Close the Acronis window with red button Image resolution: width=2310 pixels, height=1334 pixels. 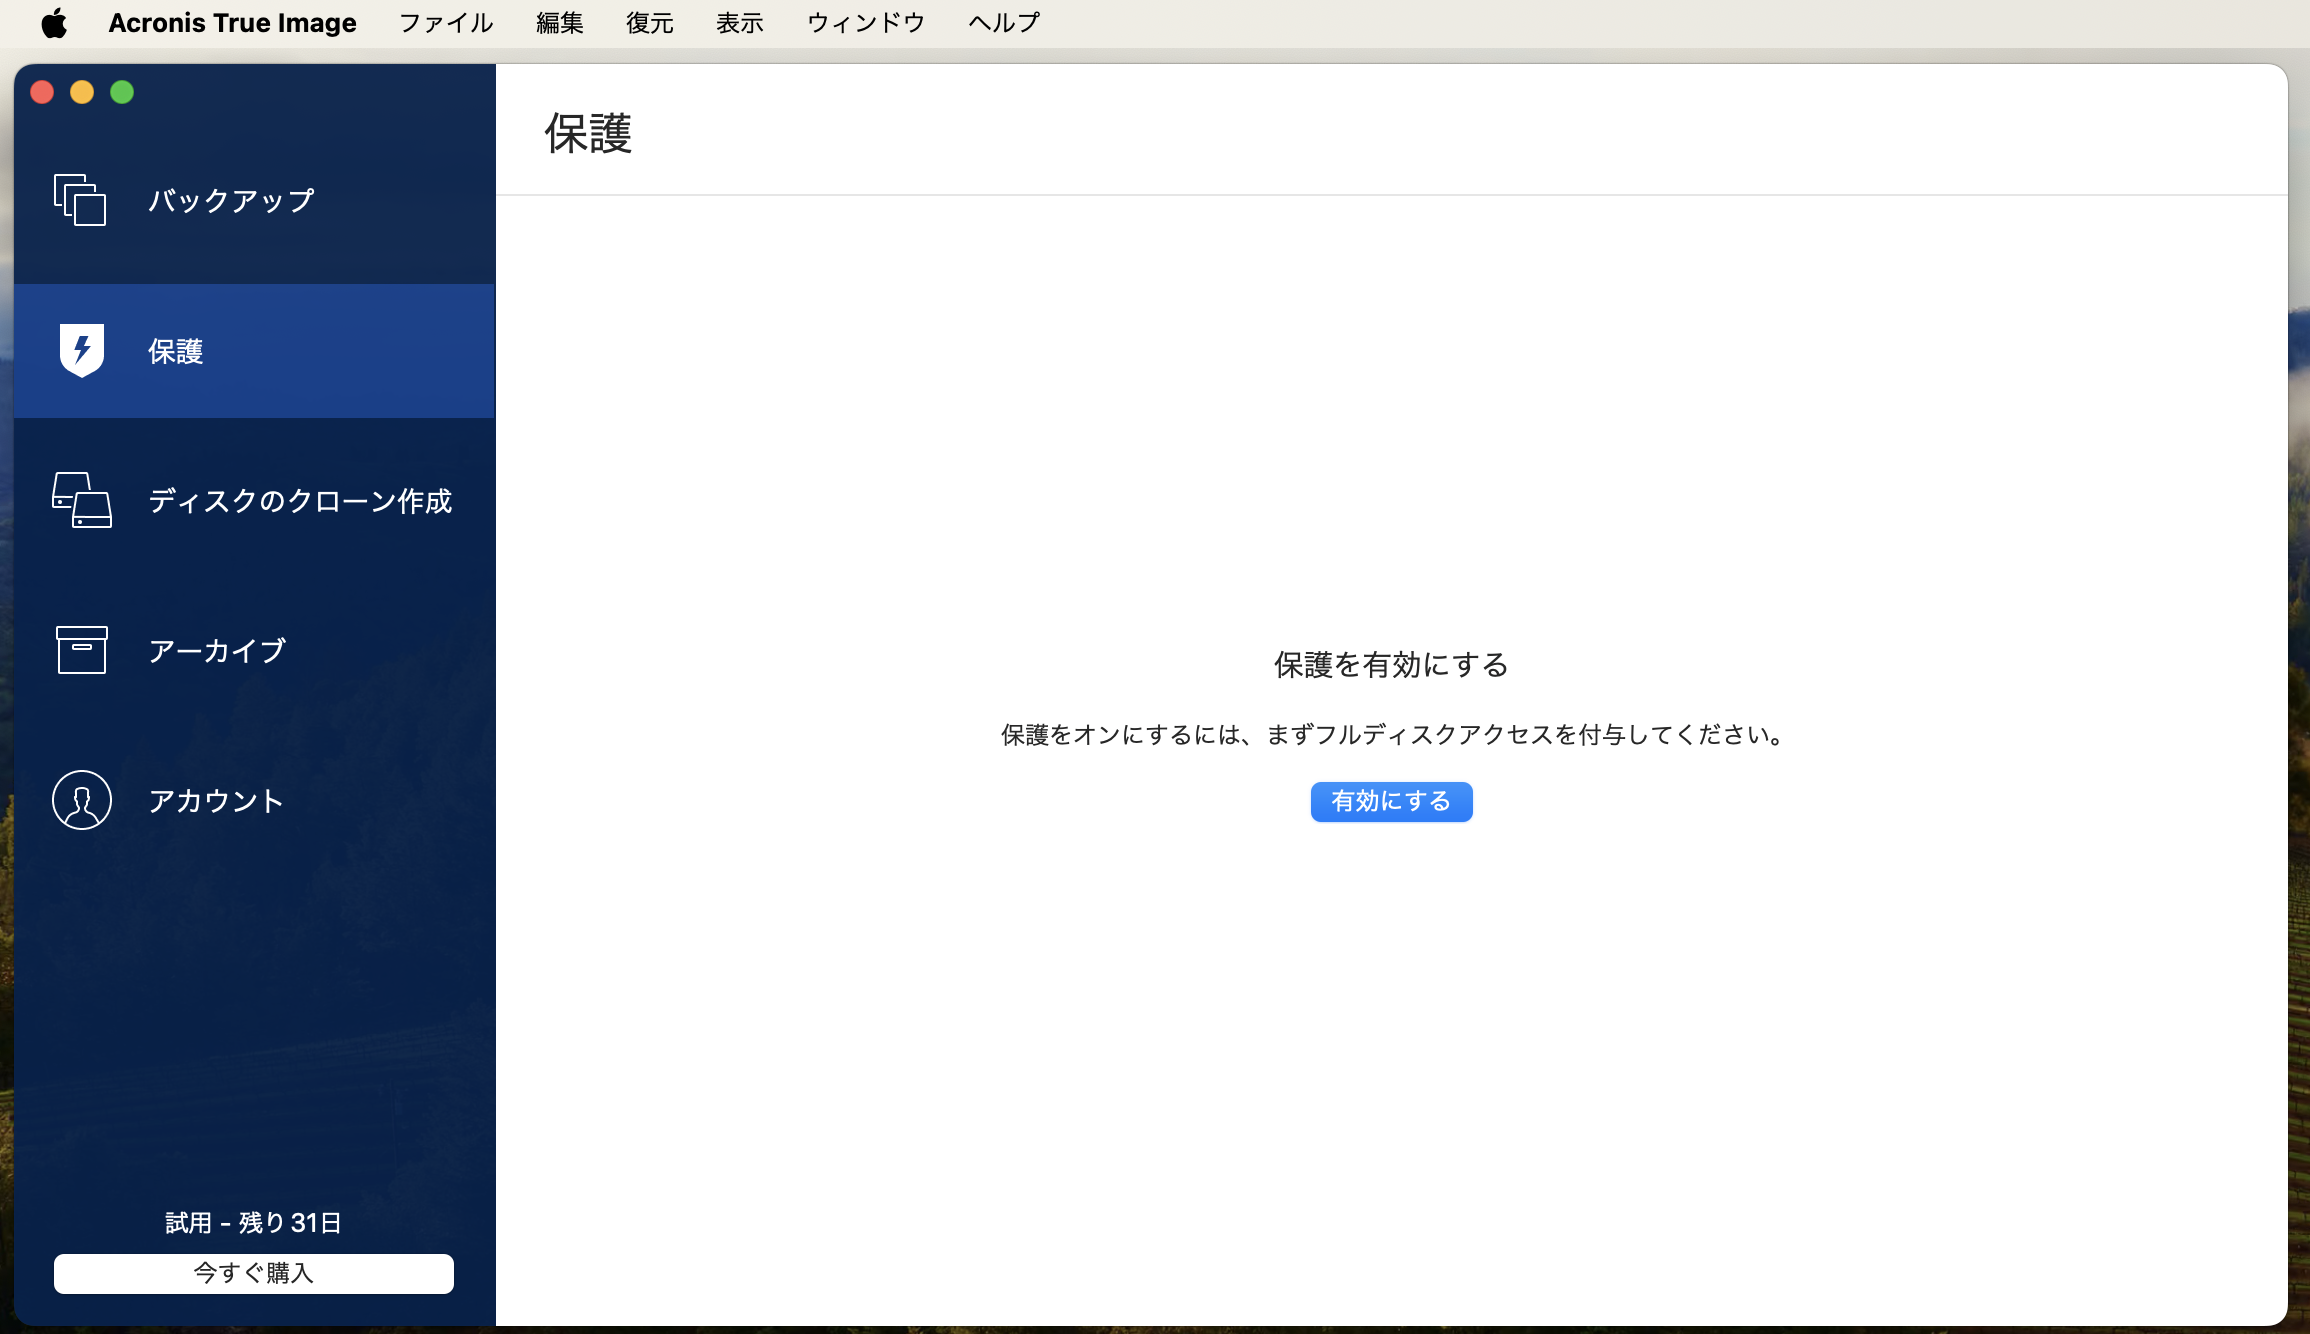(x=42, y=92)
